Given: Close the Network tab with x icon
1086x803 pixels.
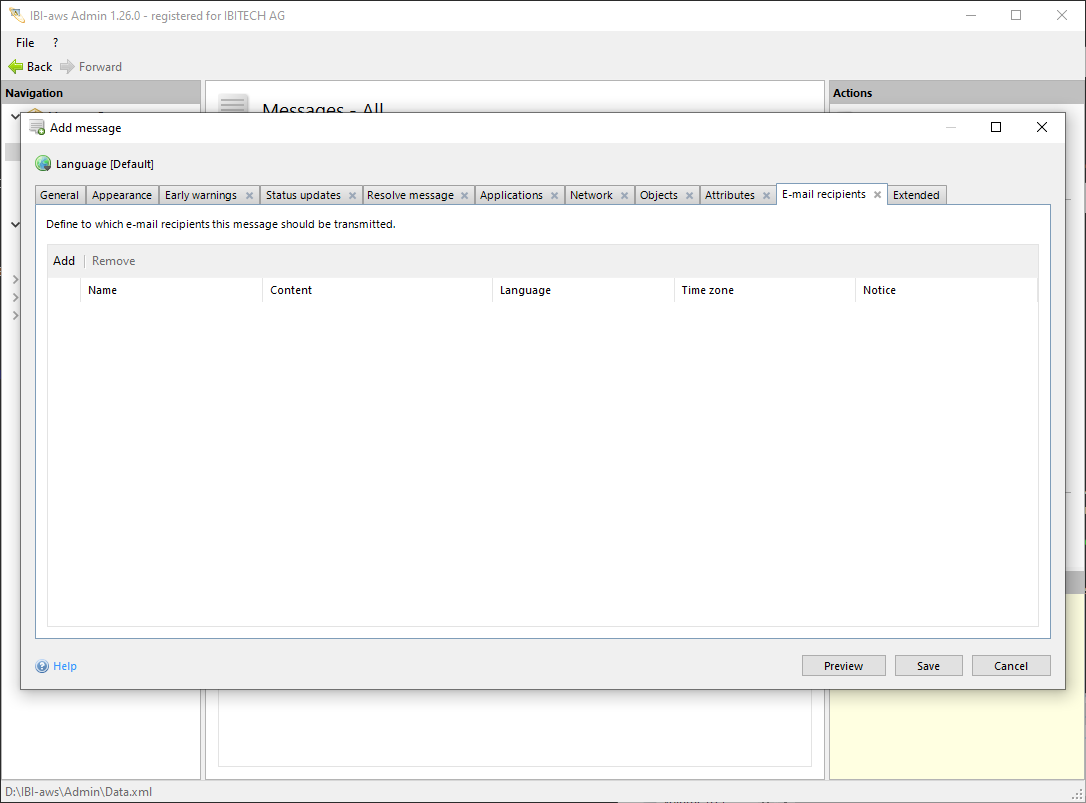Looking at the screenshot, I should [624, 196].
